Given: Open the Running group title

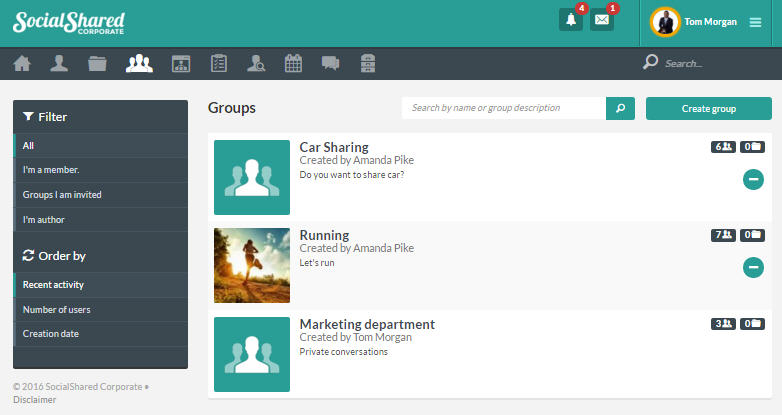Looking at the screenshot, I should 324,235.
